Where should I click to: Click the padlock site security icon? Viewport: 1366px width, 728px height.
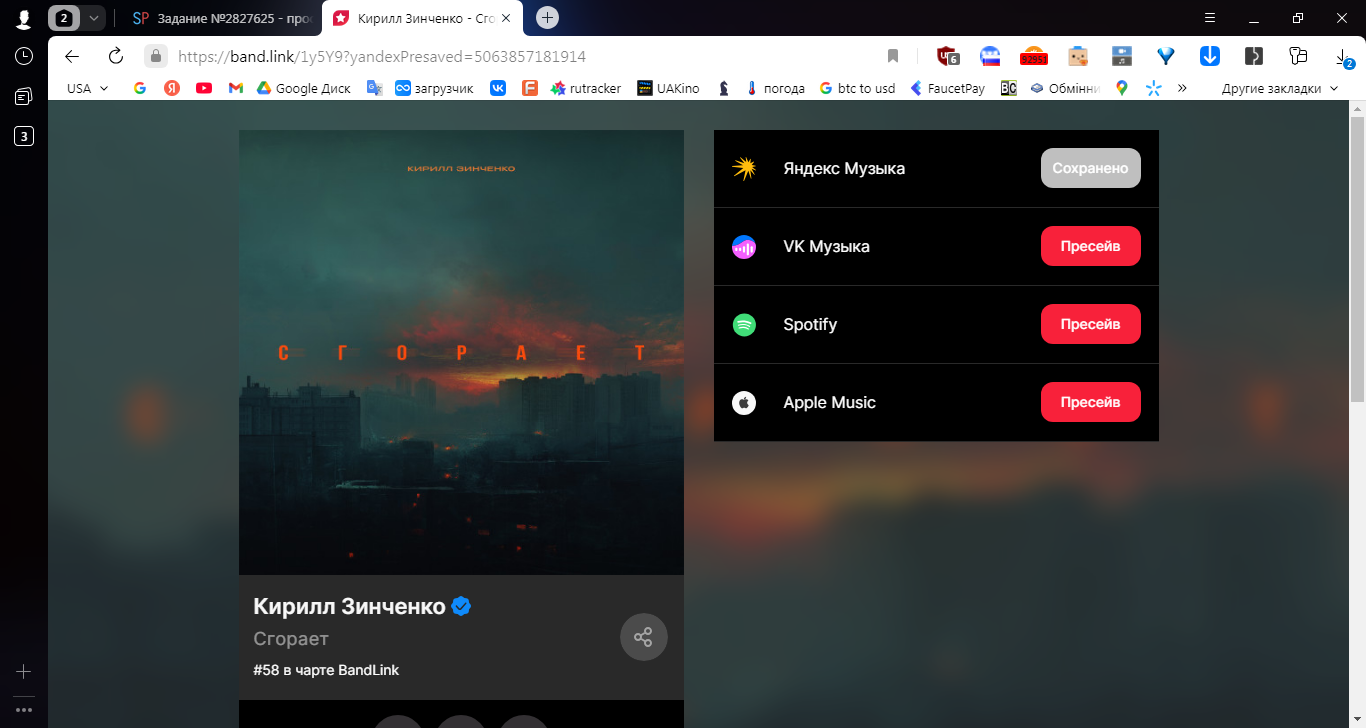[x=155, y=56]
